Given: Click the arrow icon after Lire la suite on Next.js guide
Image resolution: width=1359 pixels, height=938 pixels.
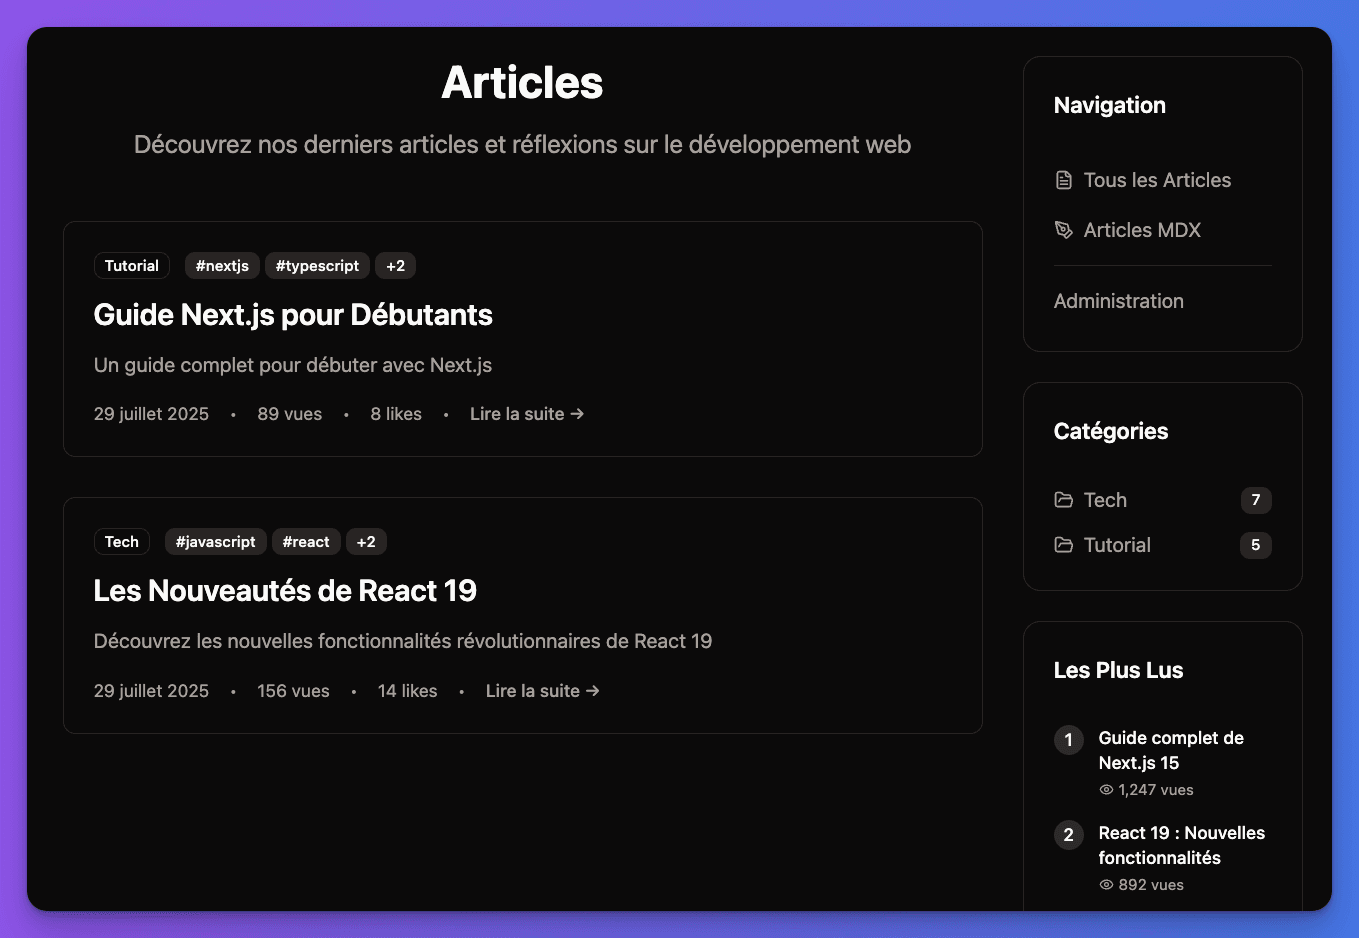Looking at the screenshot, I should [577, 413].
